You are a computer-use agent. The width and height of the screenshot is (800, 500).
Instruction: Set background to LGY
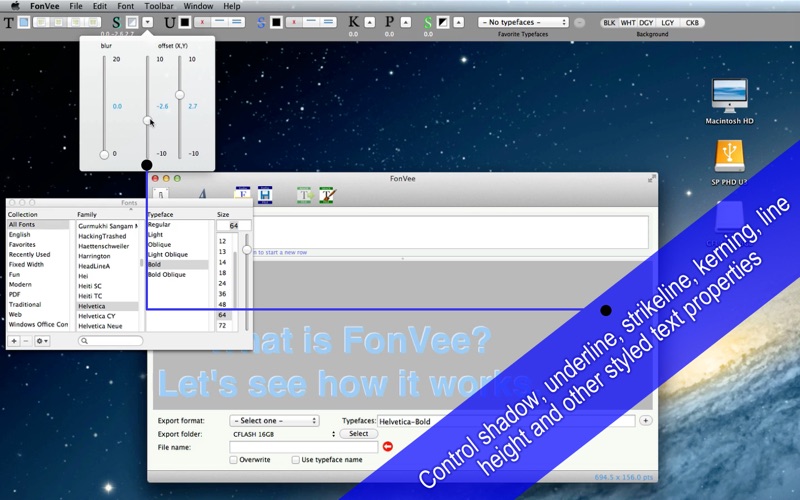668,22
